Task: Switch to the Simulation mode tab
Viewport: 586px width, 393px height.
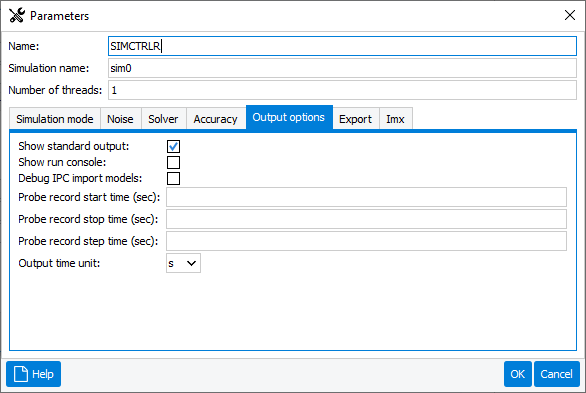Action: tap(55, 119)
